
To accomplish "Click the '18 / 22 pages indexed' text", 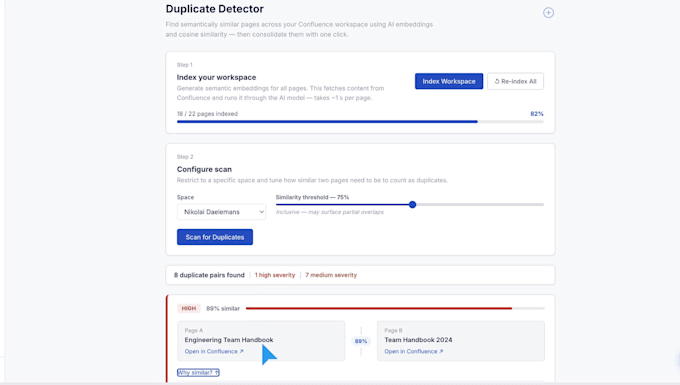I will 207,114.
